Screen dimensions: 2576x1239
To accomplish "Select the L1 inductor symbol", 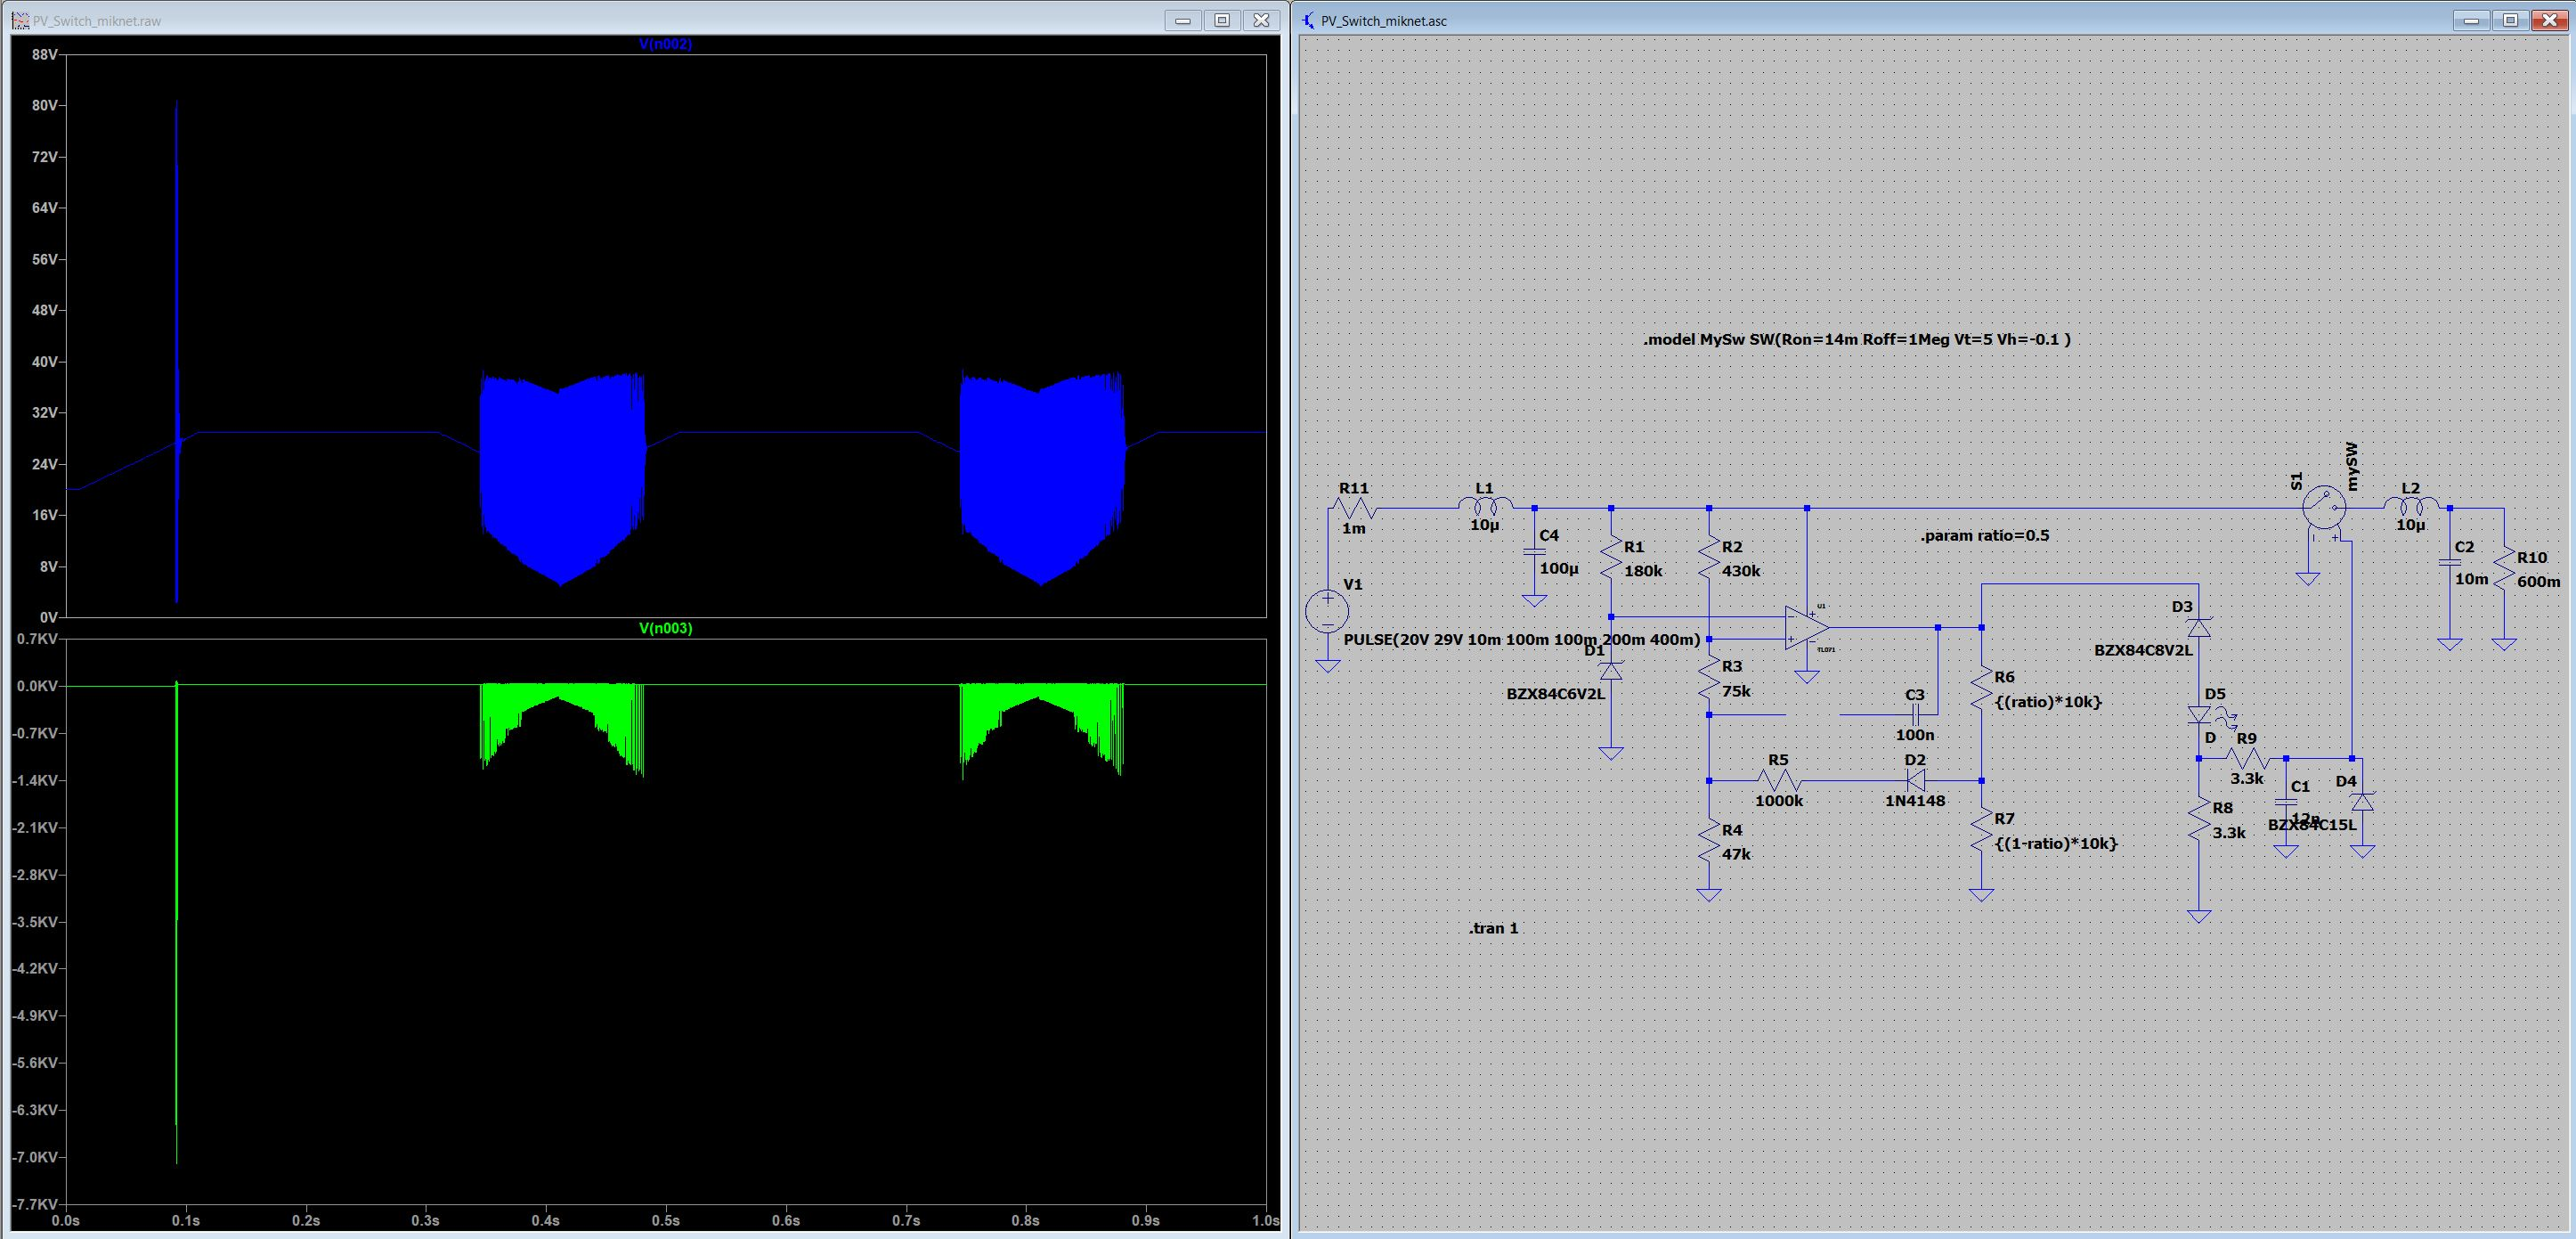I will coord(1485,507).
